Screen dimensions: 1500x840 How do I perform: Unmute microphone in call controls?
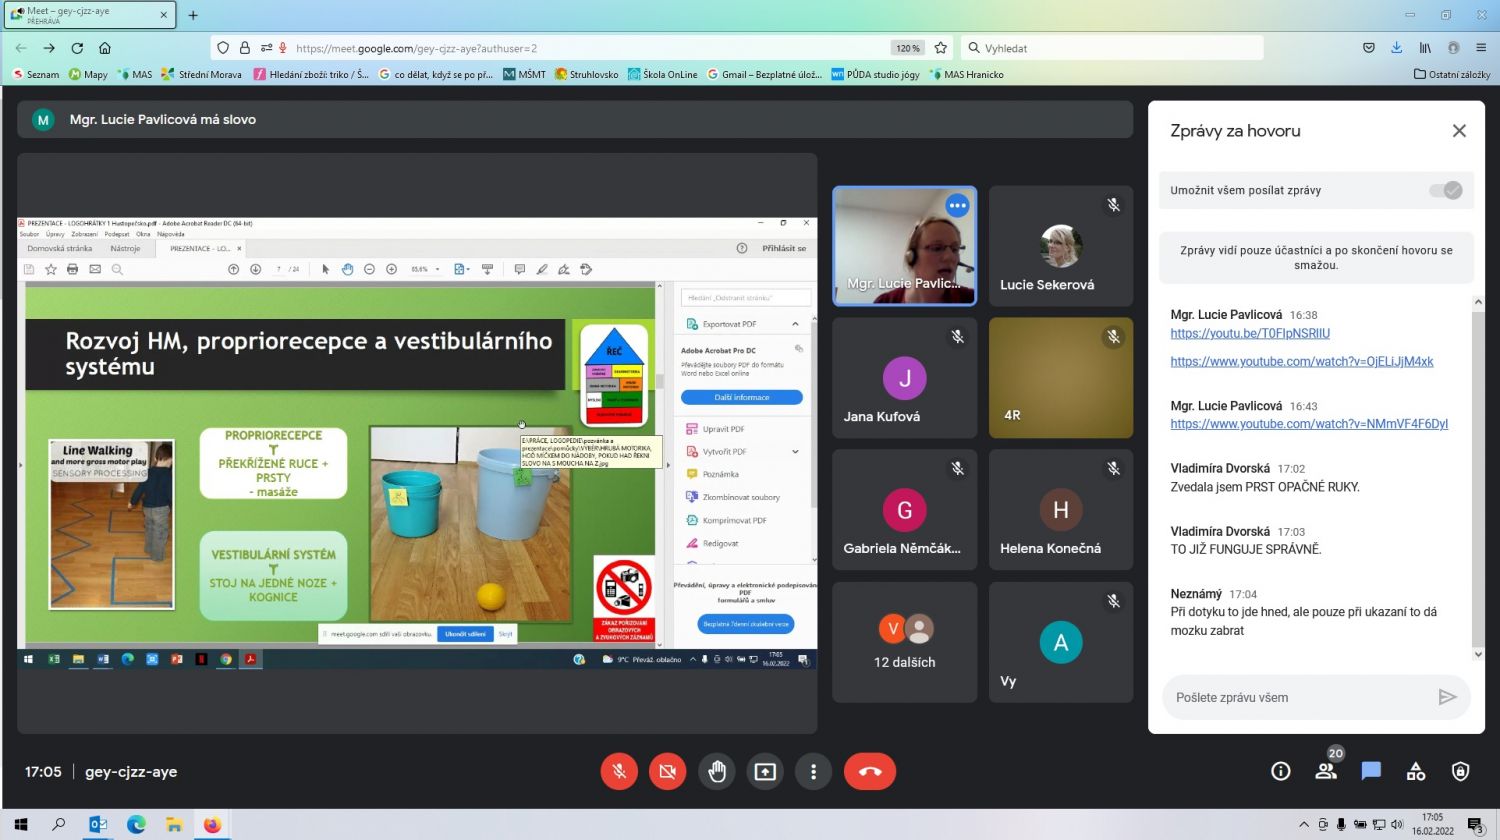[619, 771]
